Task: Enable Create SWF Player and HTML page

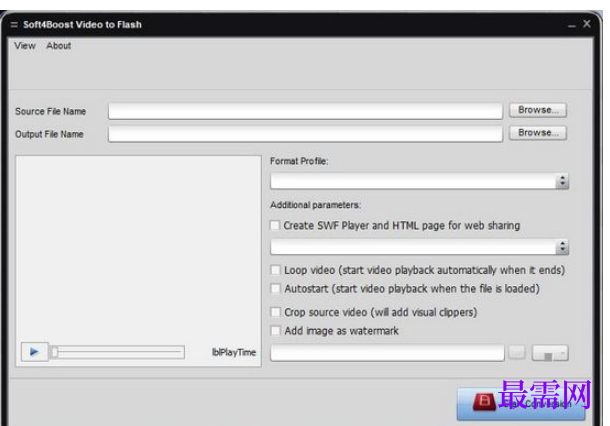Action: click(x=275, y=225)
